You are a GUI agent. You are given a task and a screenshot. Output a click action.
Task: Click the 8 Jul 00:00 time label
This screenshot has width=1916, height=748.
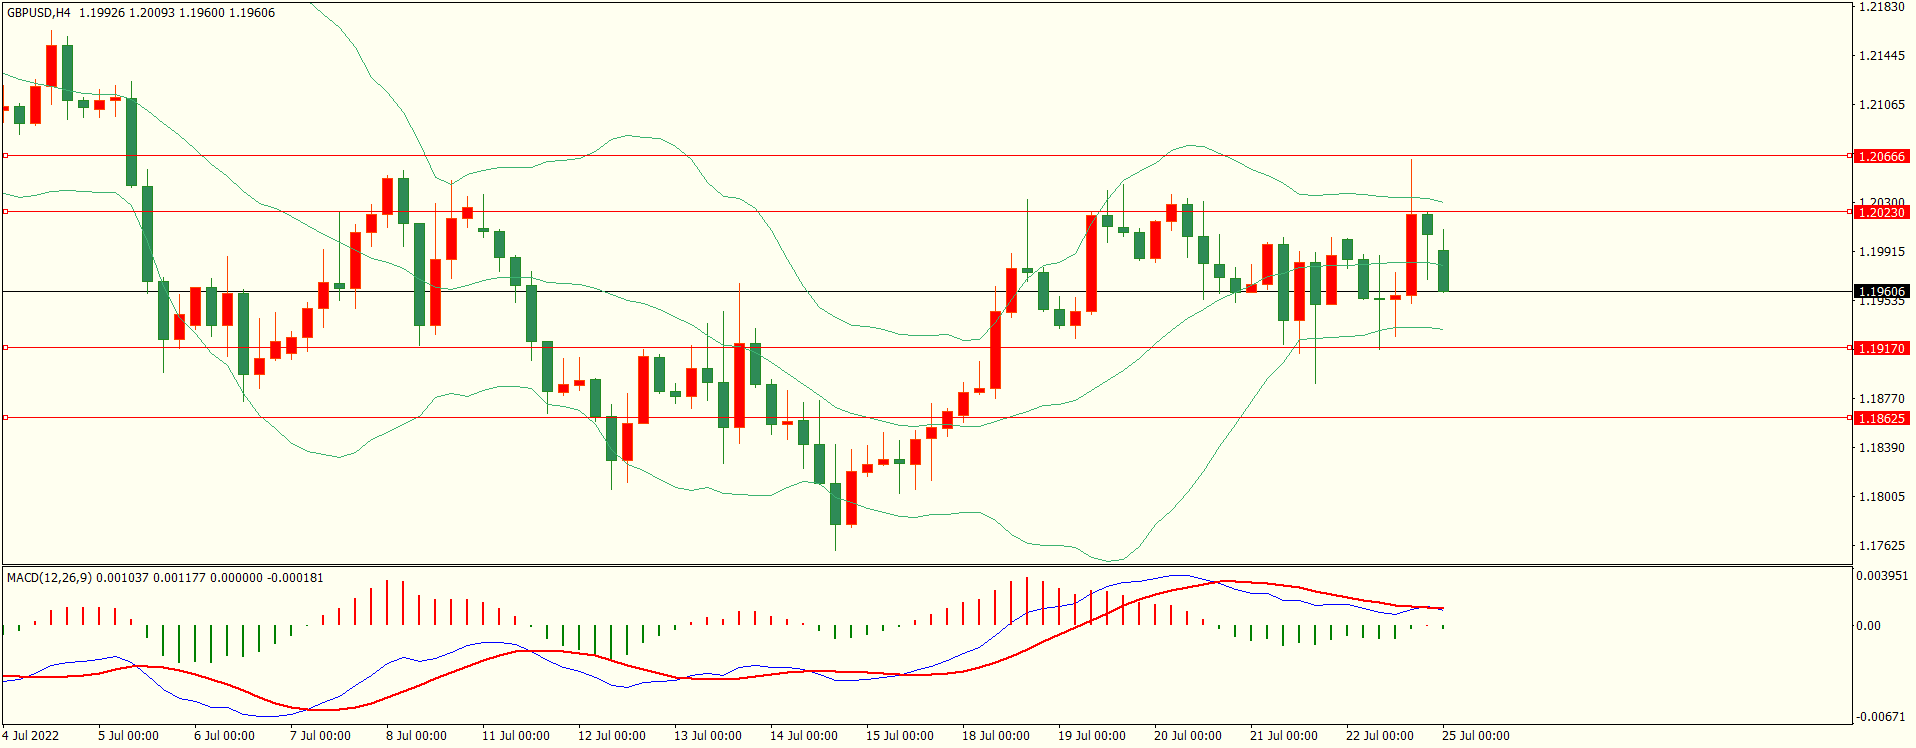pos(416,736)
